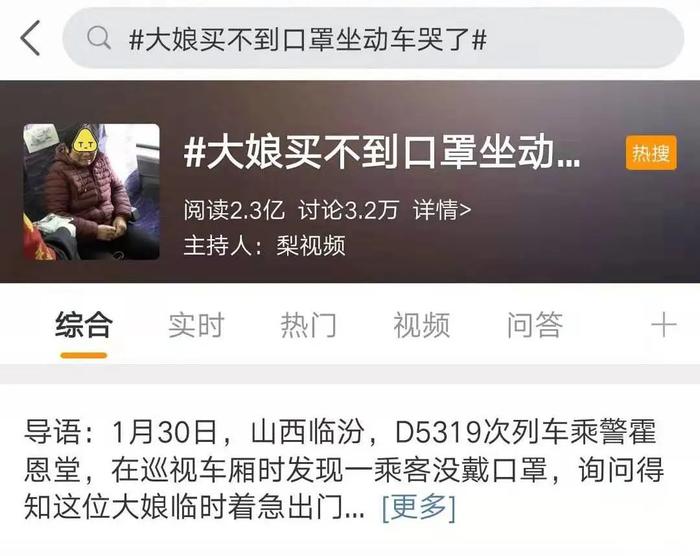Viewport: 700px width, 556px height.
Task: Tap the orange underline beneath 综合
Action: click(83, 355)
